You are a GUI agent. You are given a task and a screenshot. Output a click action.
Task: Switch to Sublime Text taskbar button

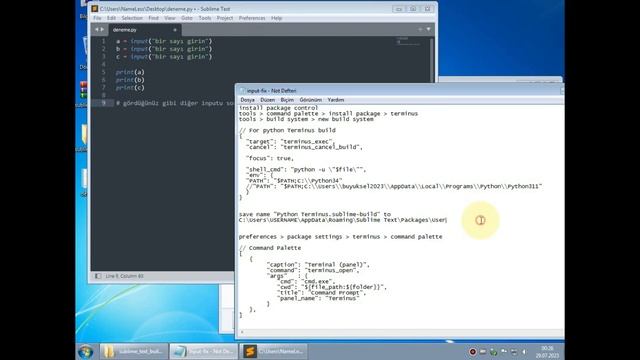tap(273, 351)
